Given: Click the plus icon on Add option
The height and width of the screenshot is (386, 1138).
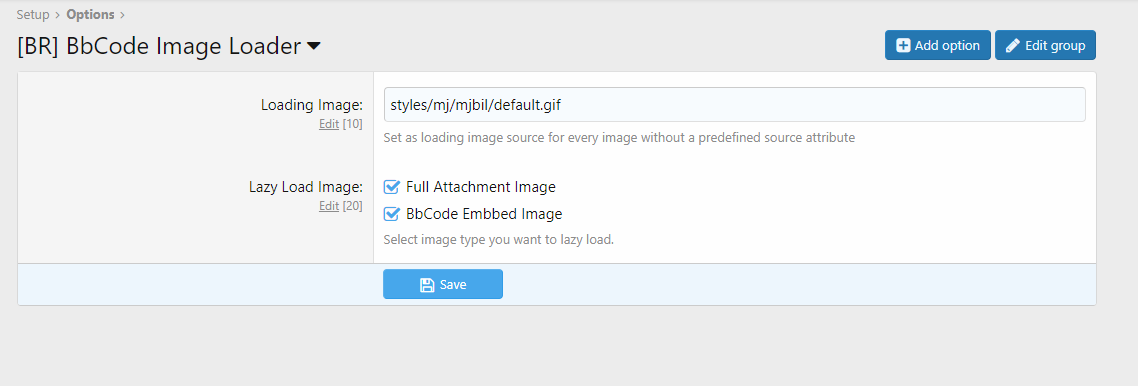Looking at the screenshot, I should (903, 46).
